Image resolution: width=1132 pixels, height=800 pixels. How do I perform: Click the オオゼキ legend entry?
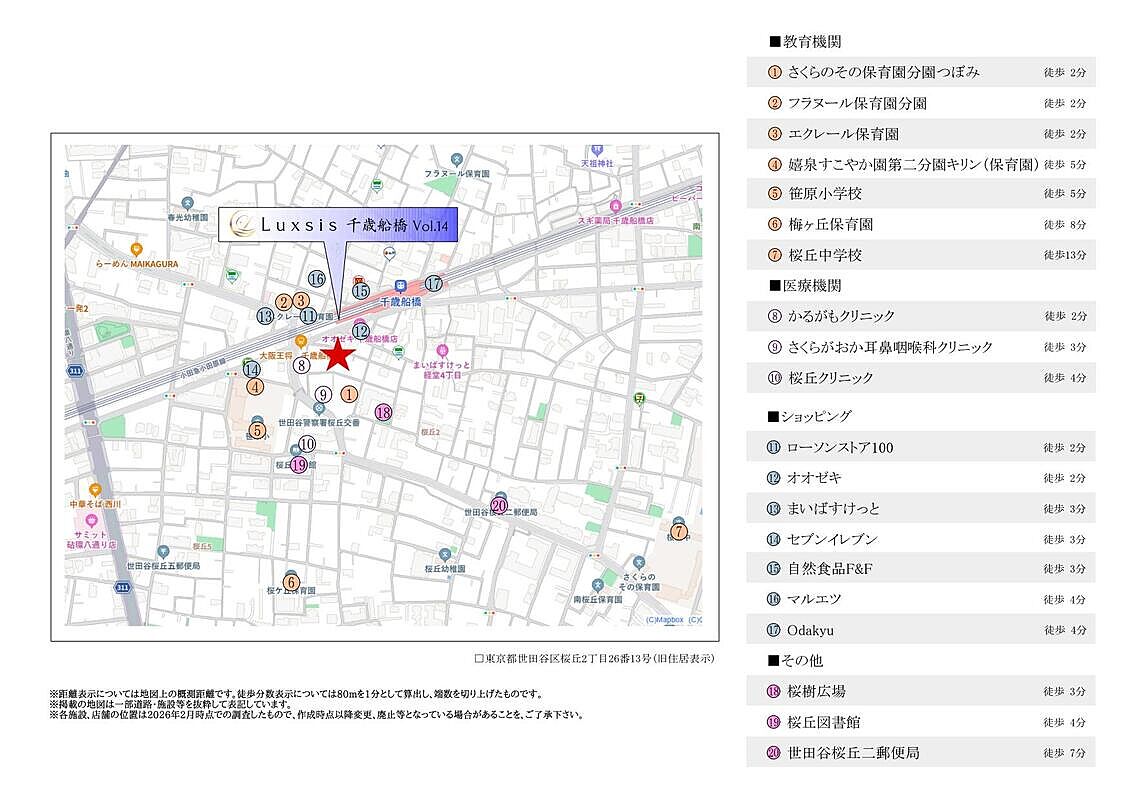pos(920,478)
